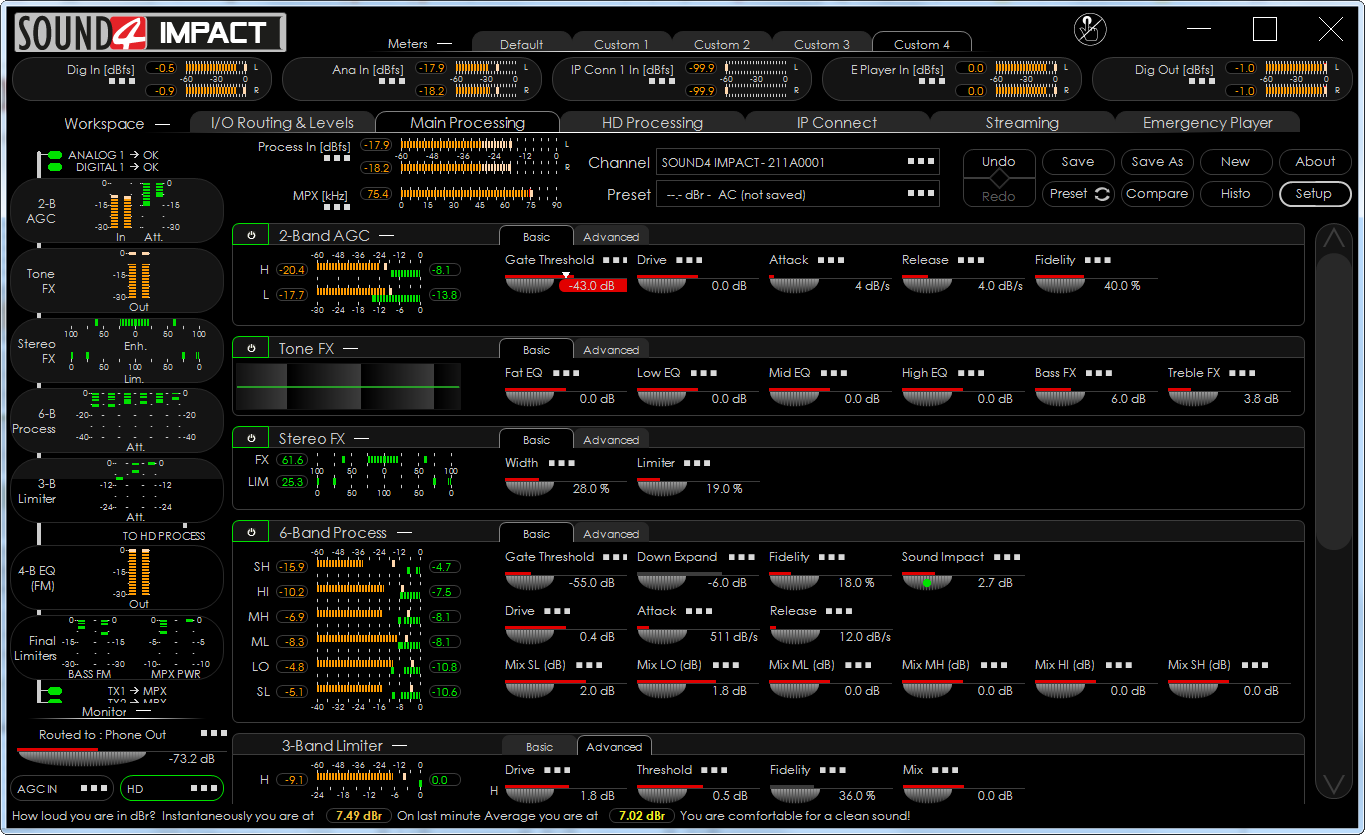Click the Redo button
The width and height of the screenshot is (1365, 835).
click(x=998, y=196)
